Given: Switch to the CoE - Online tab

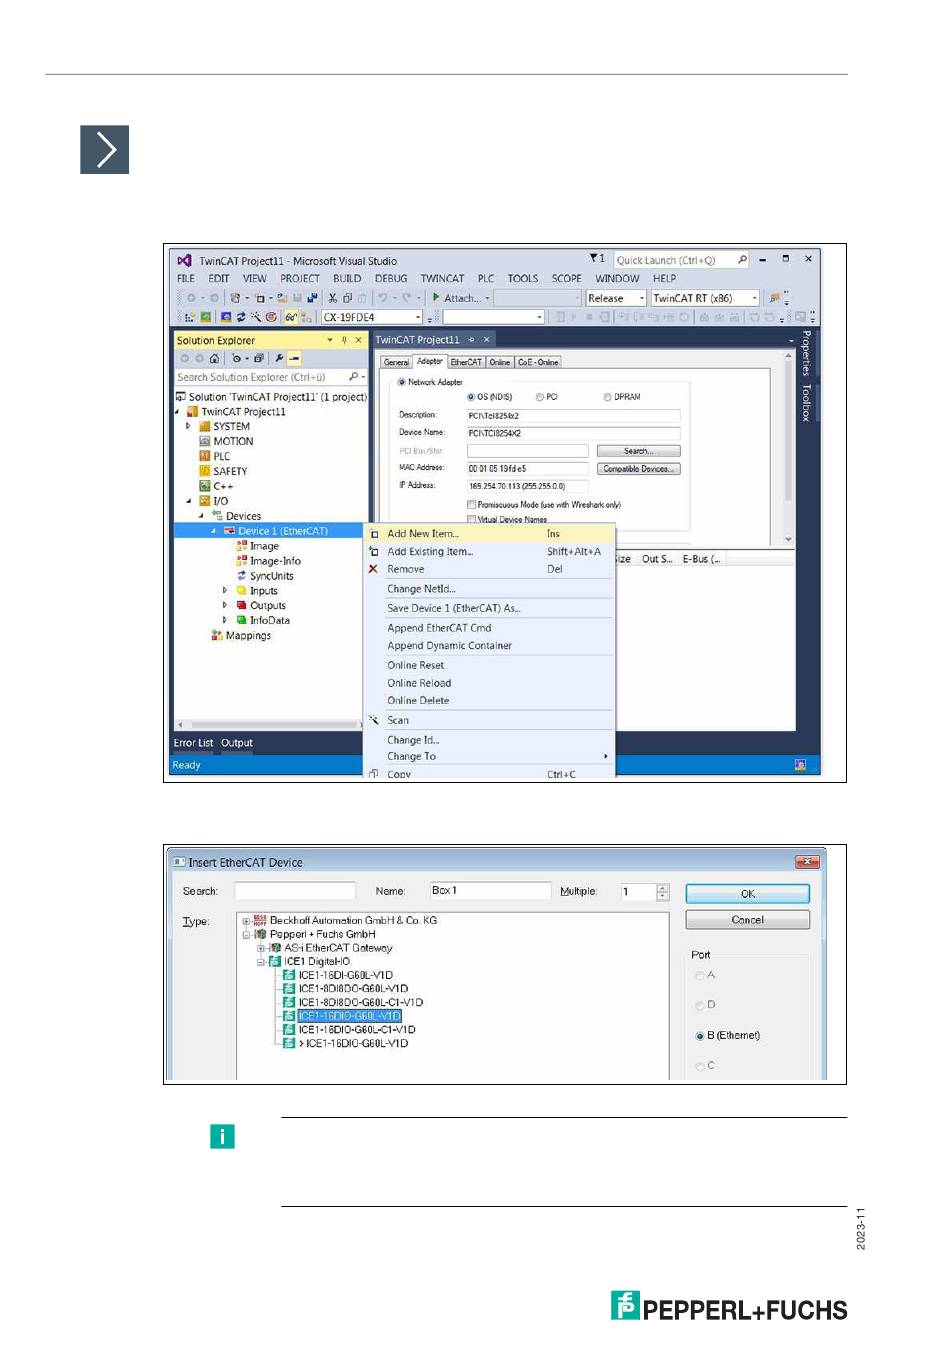Looking at the screenshot, I should (538, 362).
